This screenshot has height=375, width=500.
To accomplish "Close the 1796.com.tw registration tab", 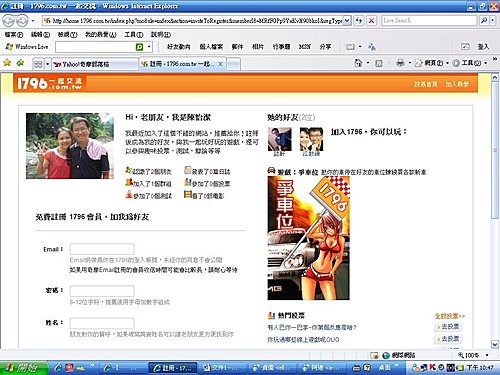I will [220, 64].
